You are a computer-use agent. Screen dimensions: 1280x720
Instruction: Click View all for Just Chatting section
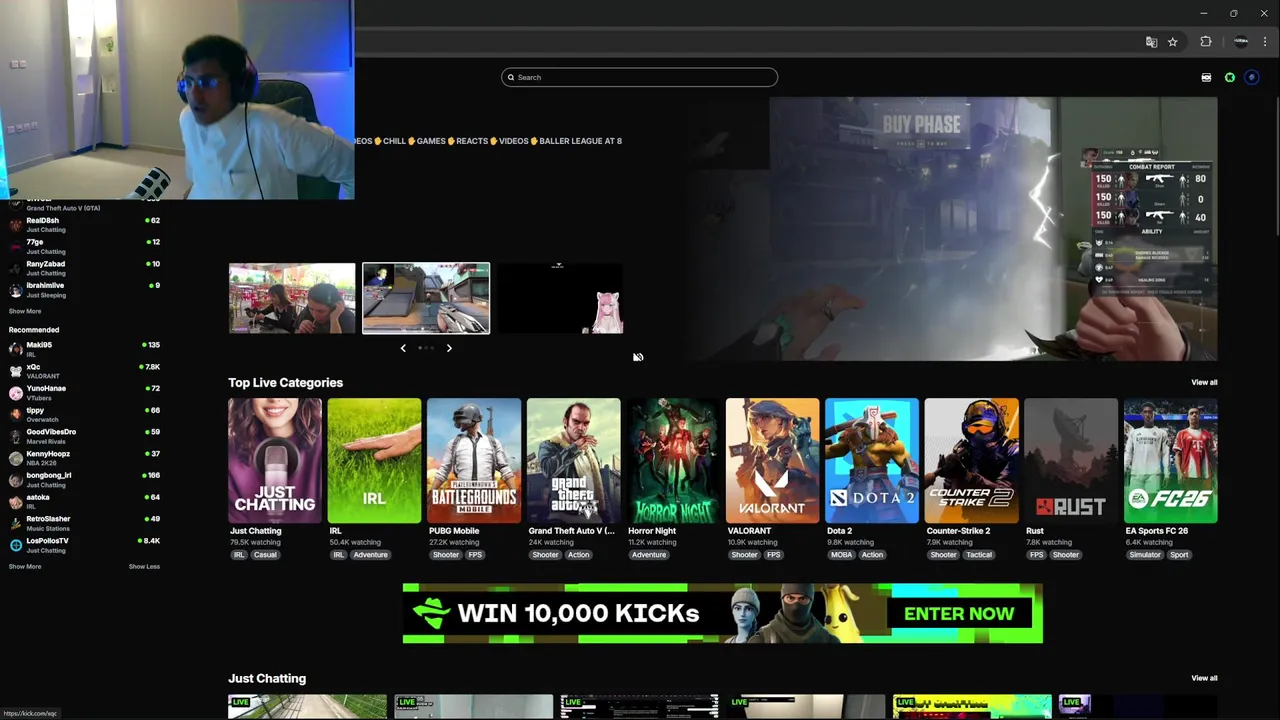pos(1204,678)
